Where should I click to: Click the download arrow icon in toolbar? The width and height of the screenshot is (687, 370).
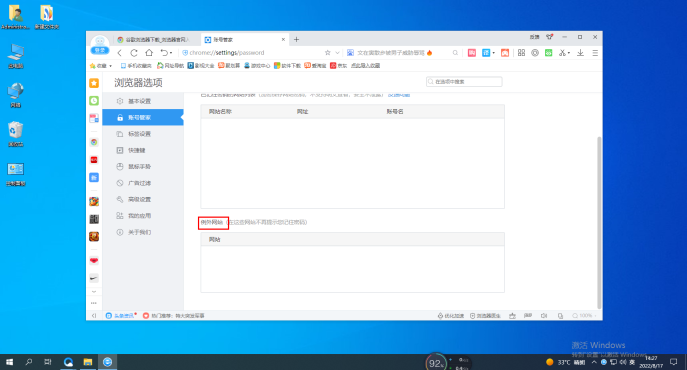[x=581, y=53]
